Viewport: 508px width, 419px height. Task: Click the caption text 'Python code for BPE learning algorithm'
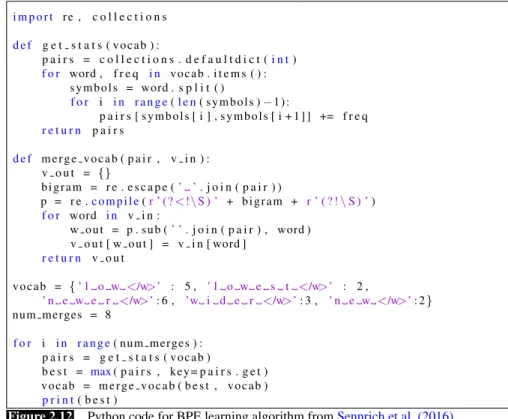click(196, 415)
